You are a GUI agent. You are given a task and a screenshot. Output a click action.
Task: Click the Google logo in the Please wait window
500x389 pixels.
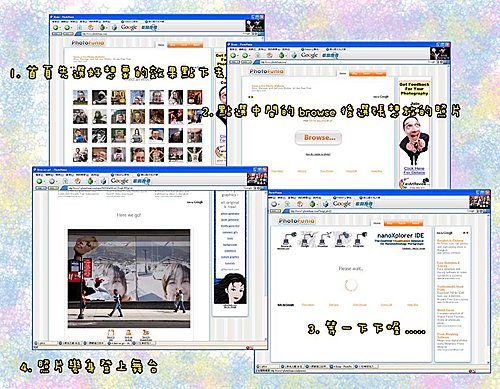pos(342,203)
